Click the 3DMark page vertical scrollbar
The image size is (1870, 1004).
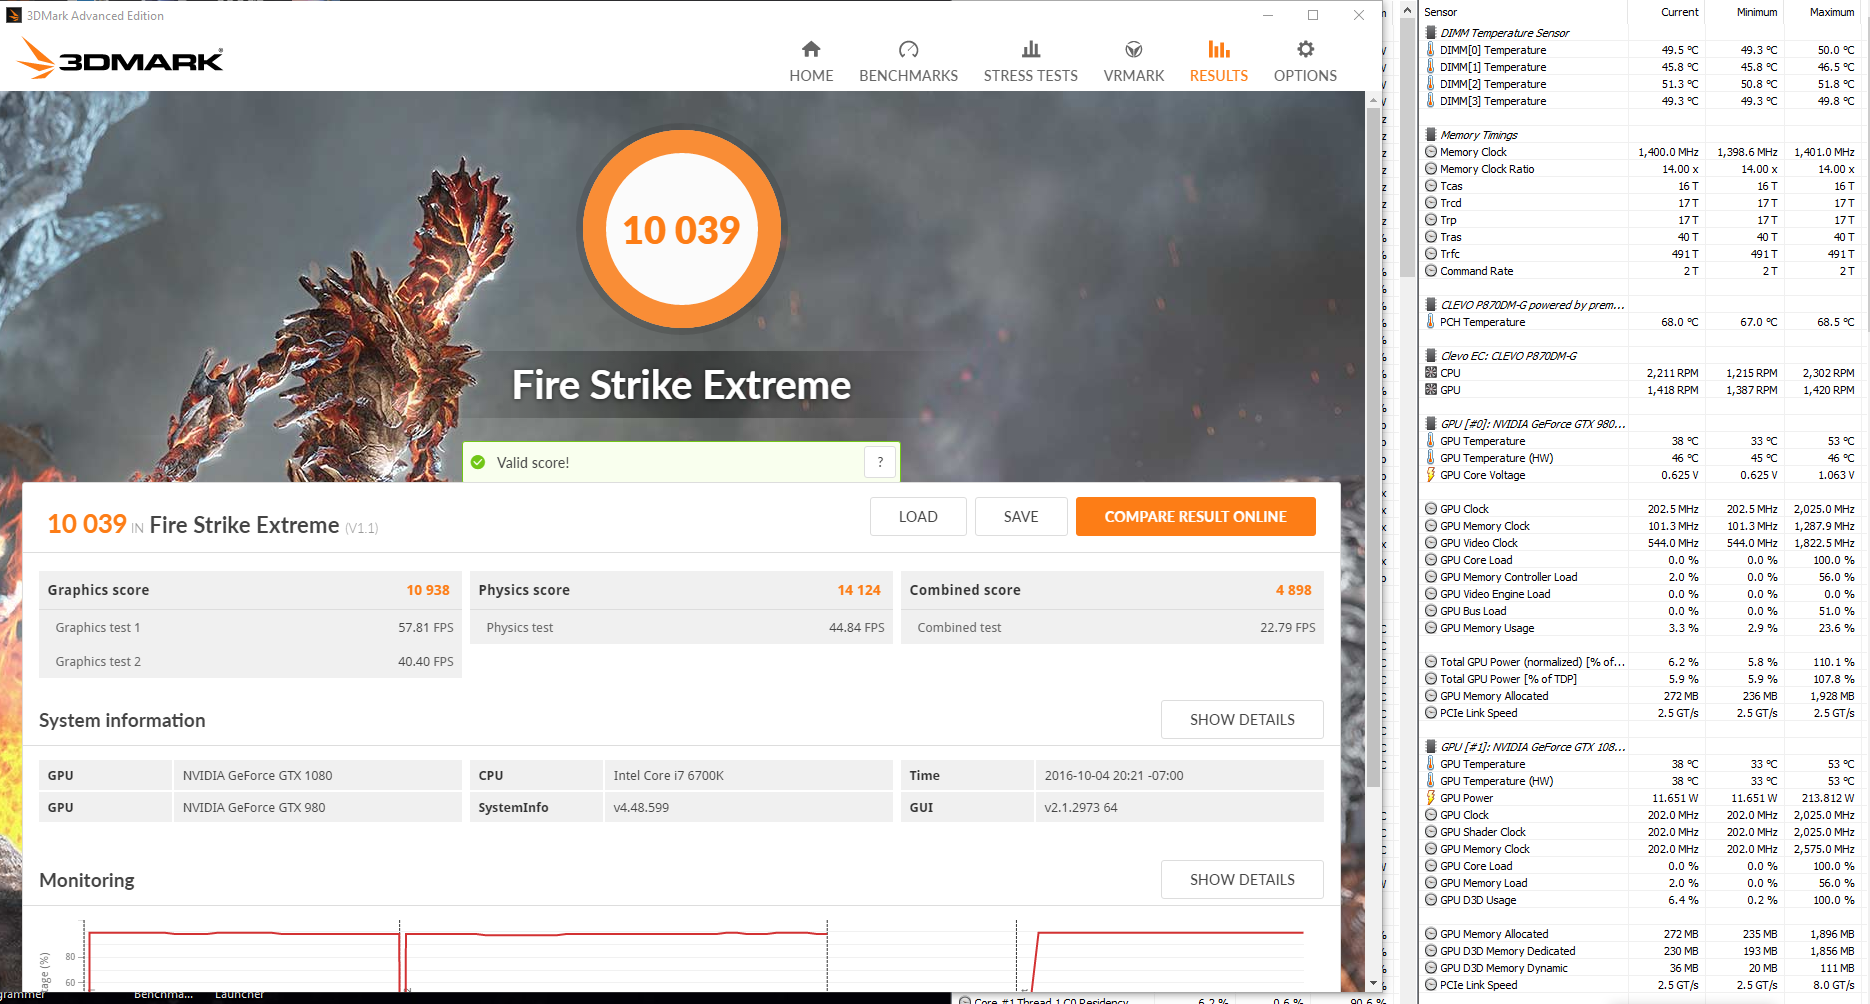pos(1374,450)
